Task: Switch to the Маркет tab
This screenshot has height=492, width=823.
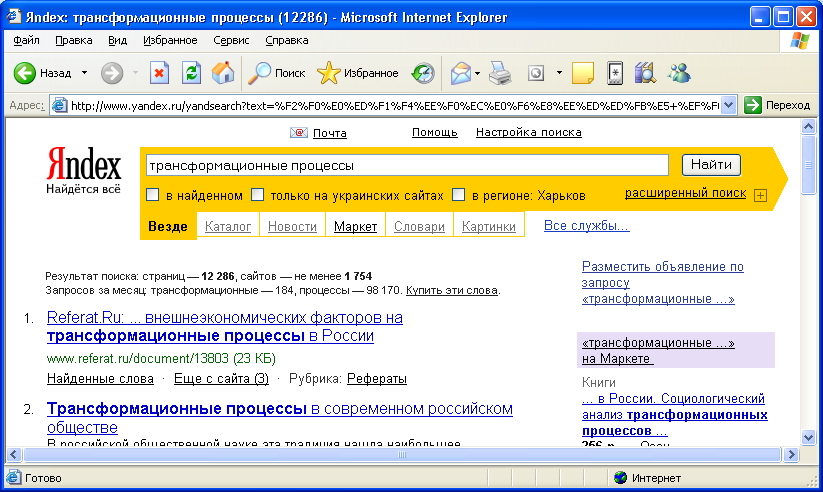Action: [355, 226]
